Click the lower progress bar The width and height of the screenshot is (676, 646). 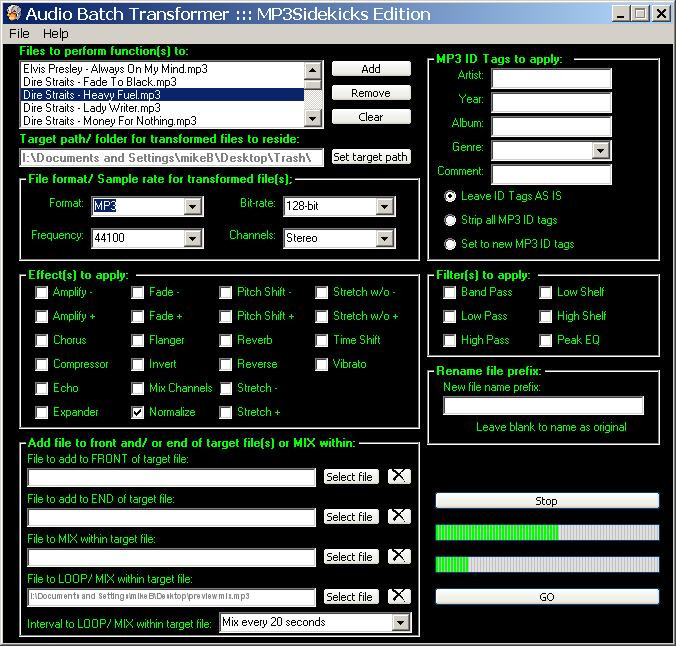click(x=547, y=564)
